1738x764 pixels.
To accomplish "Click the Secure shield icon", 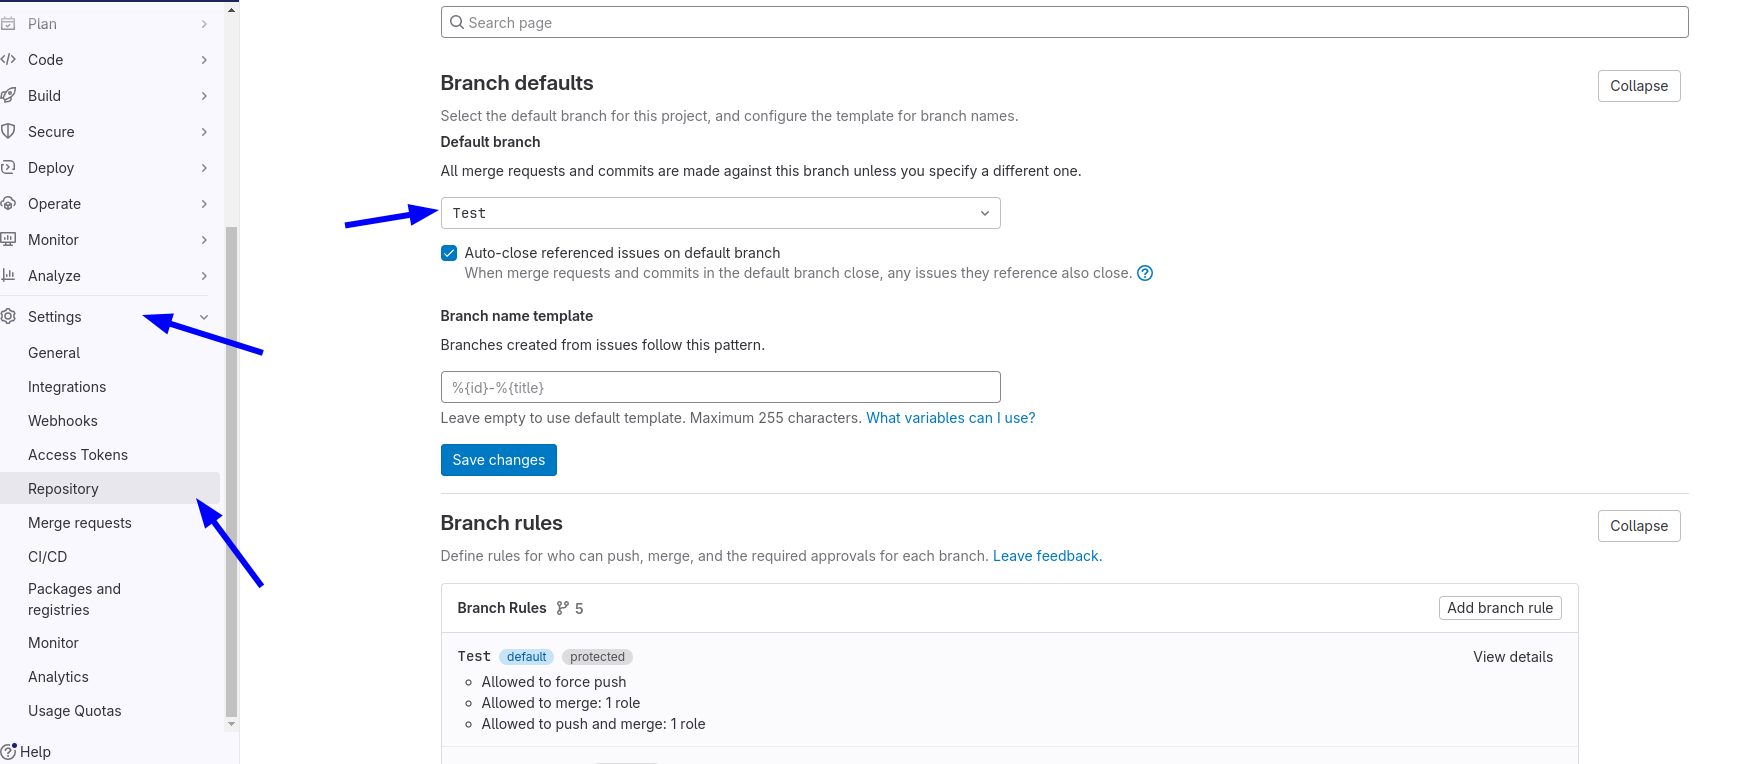I will (x=9, y=132).
